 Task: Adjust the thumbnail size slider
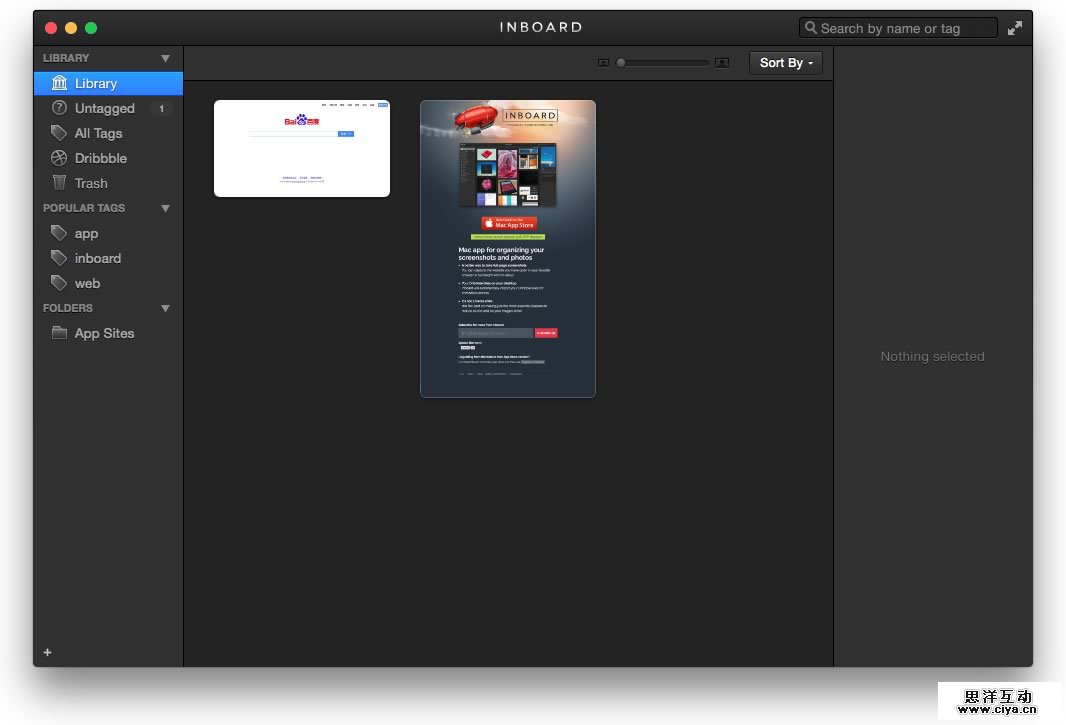[621, 63]
